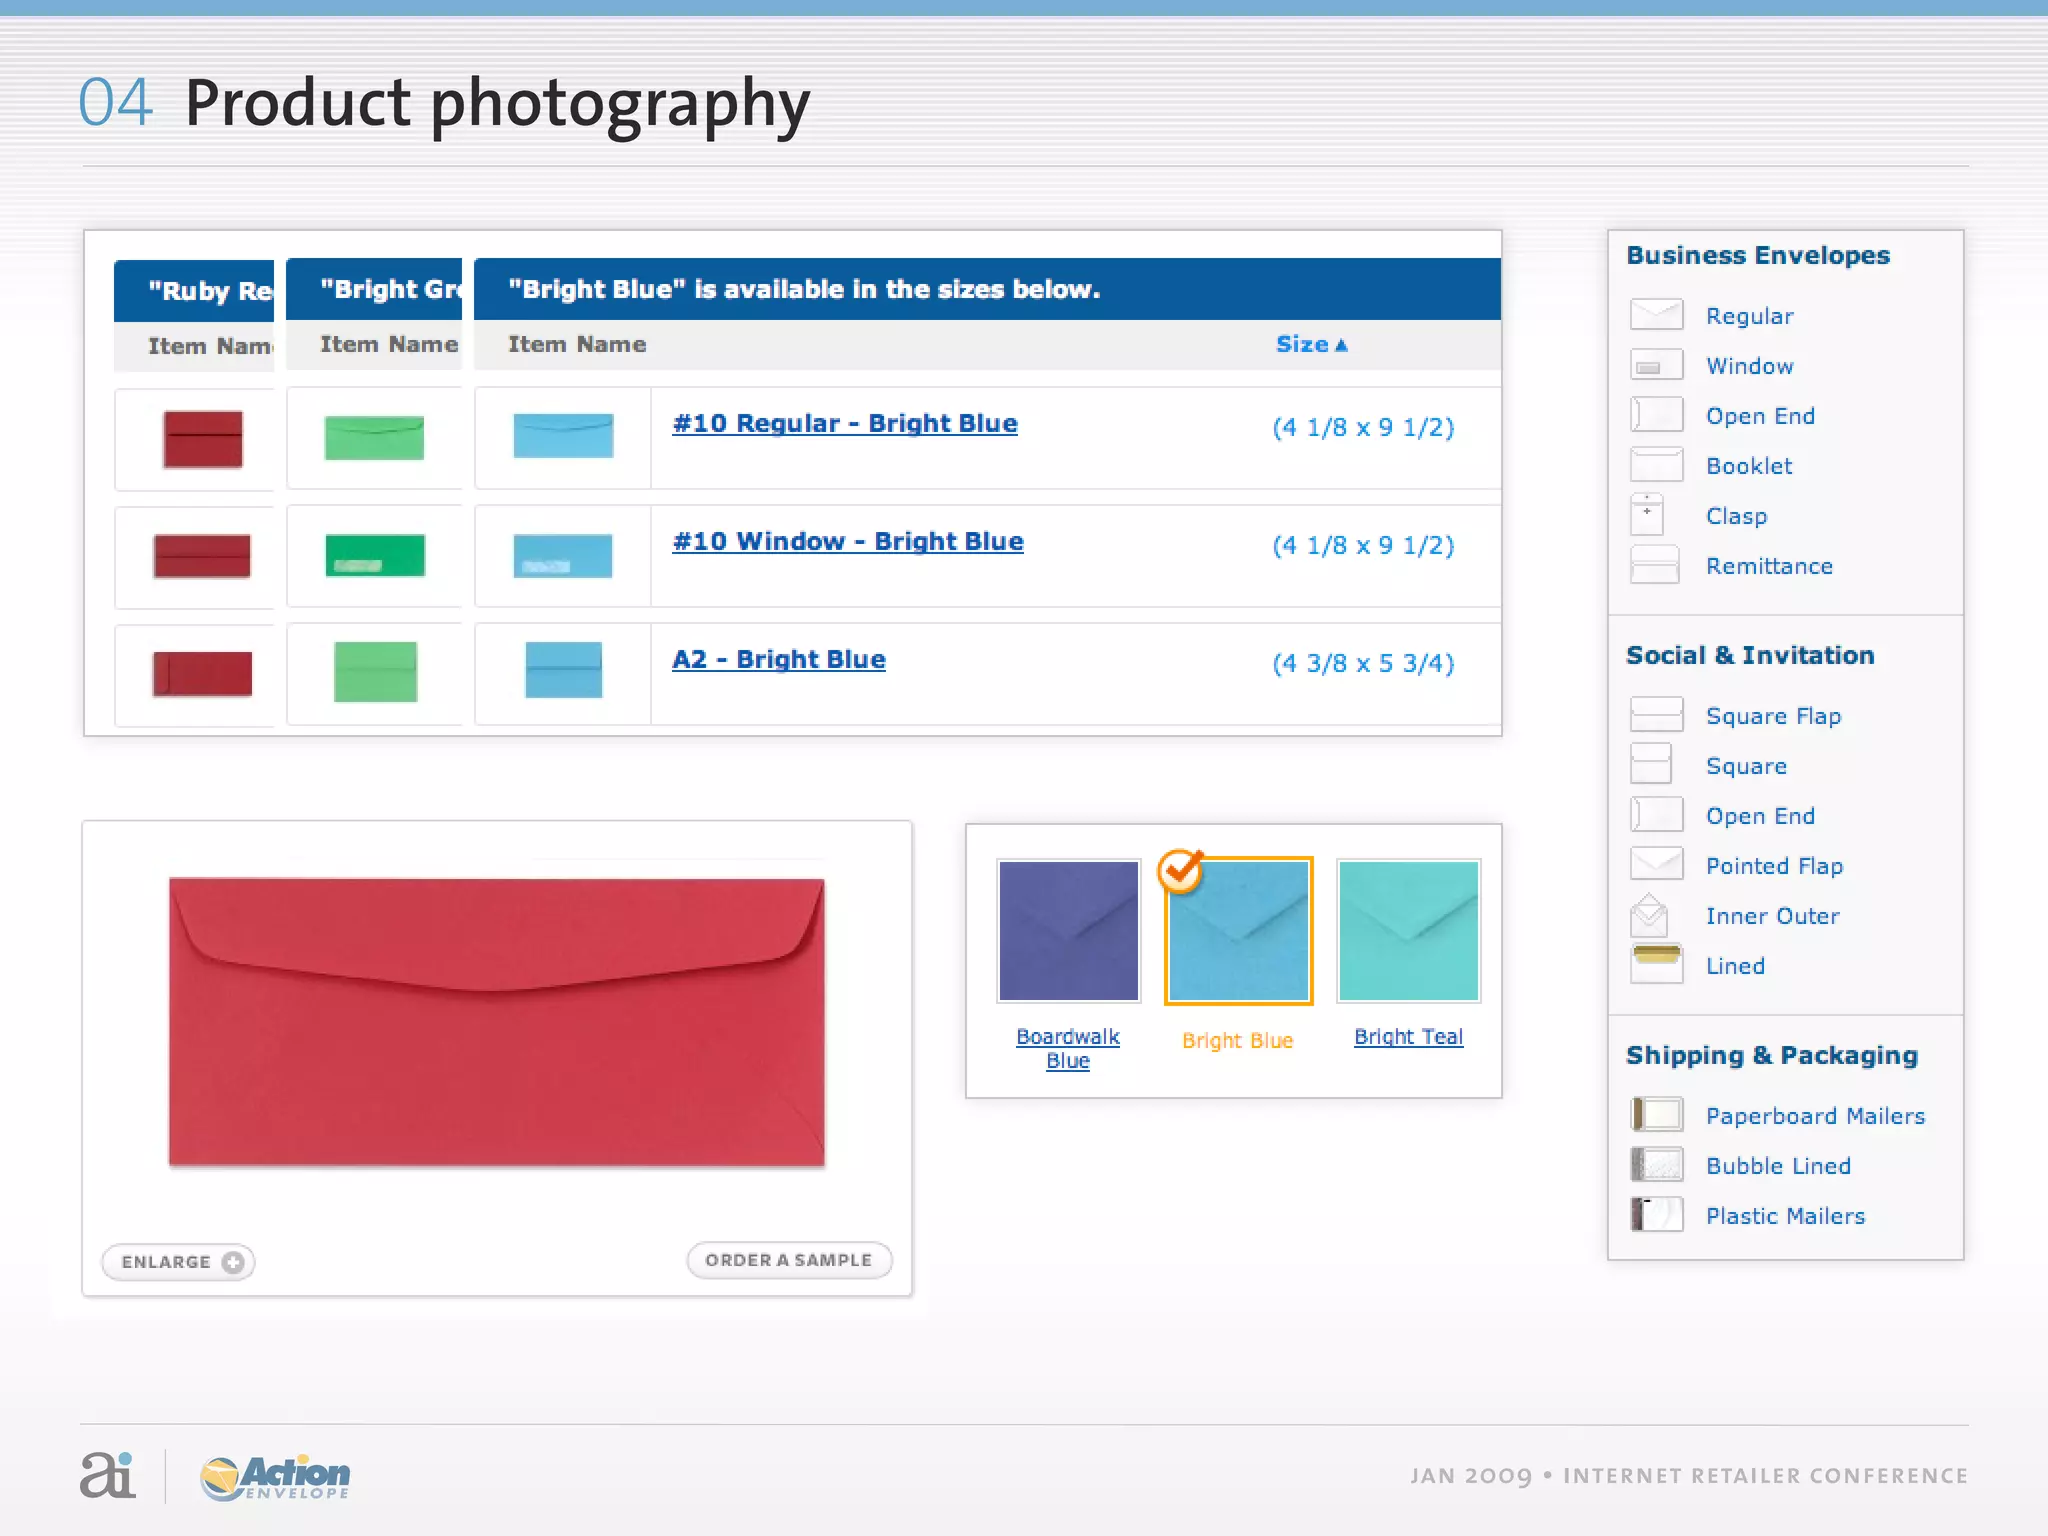Click the Booklet envelope icon
The image size is (2048, 1536).
[1656, 465]
